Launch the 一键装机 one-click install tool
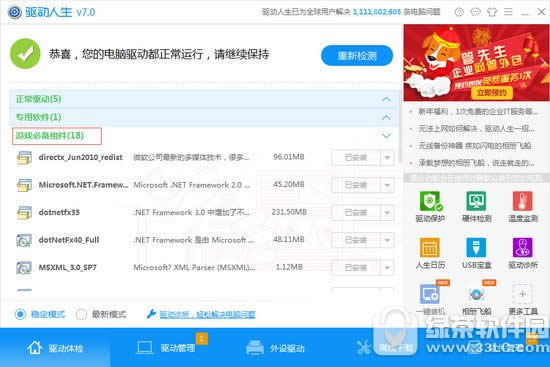 point(430,299)
